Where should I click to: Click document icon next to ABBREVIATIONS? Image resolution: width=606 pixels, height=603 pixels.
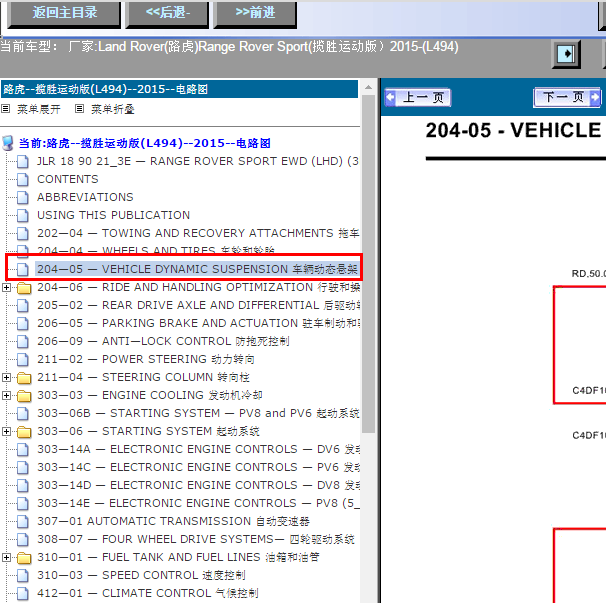coord(23,198)
